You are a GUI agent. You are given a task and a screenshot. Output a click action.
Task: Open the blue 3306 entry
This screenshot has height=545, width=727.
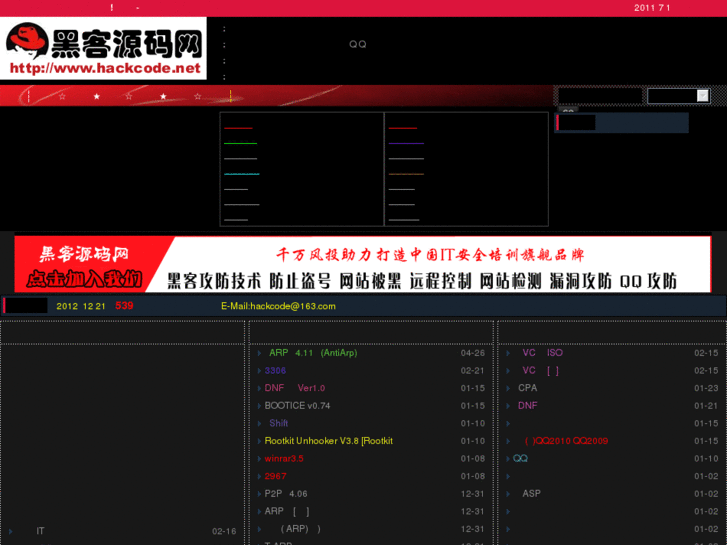point(275,371)
